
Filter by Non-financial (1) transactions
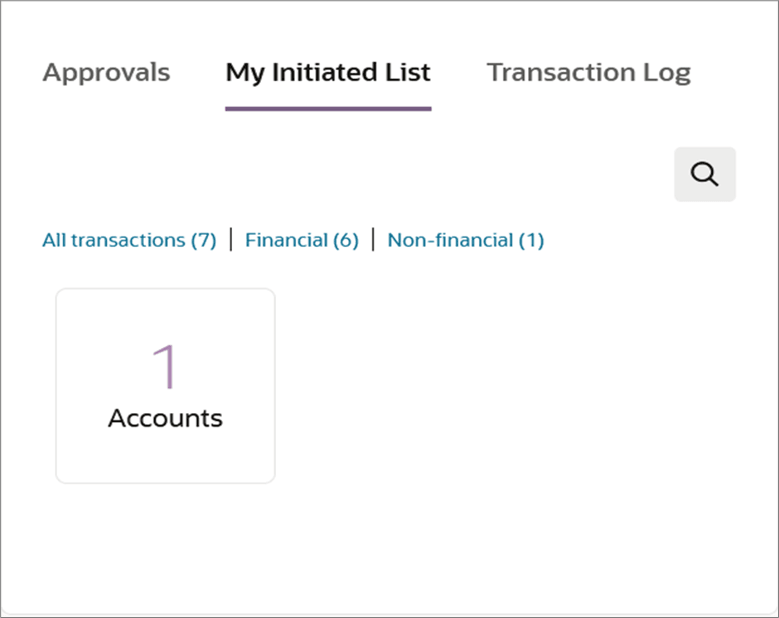(x=465, y=240)
